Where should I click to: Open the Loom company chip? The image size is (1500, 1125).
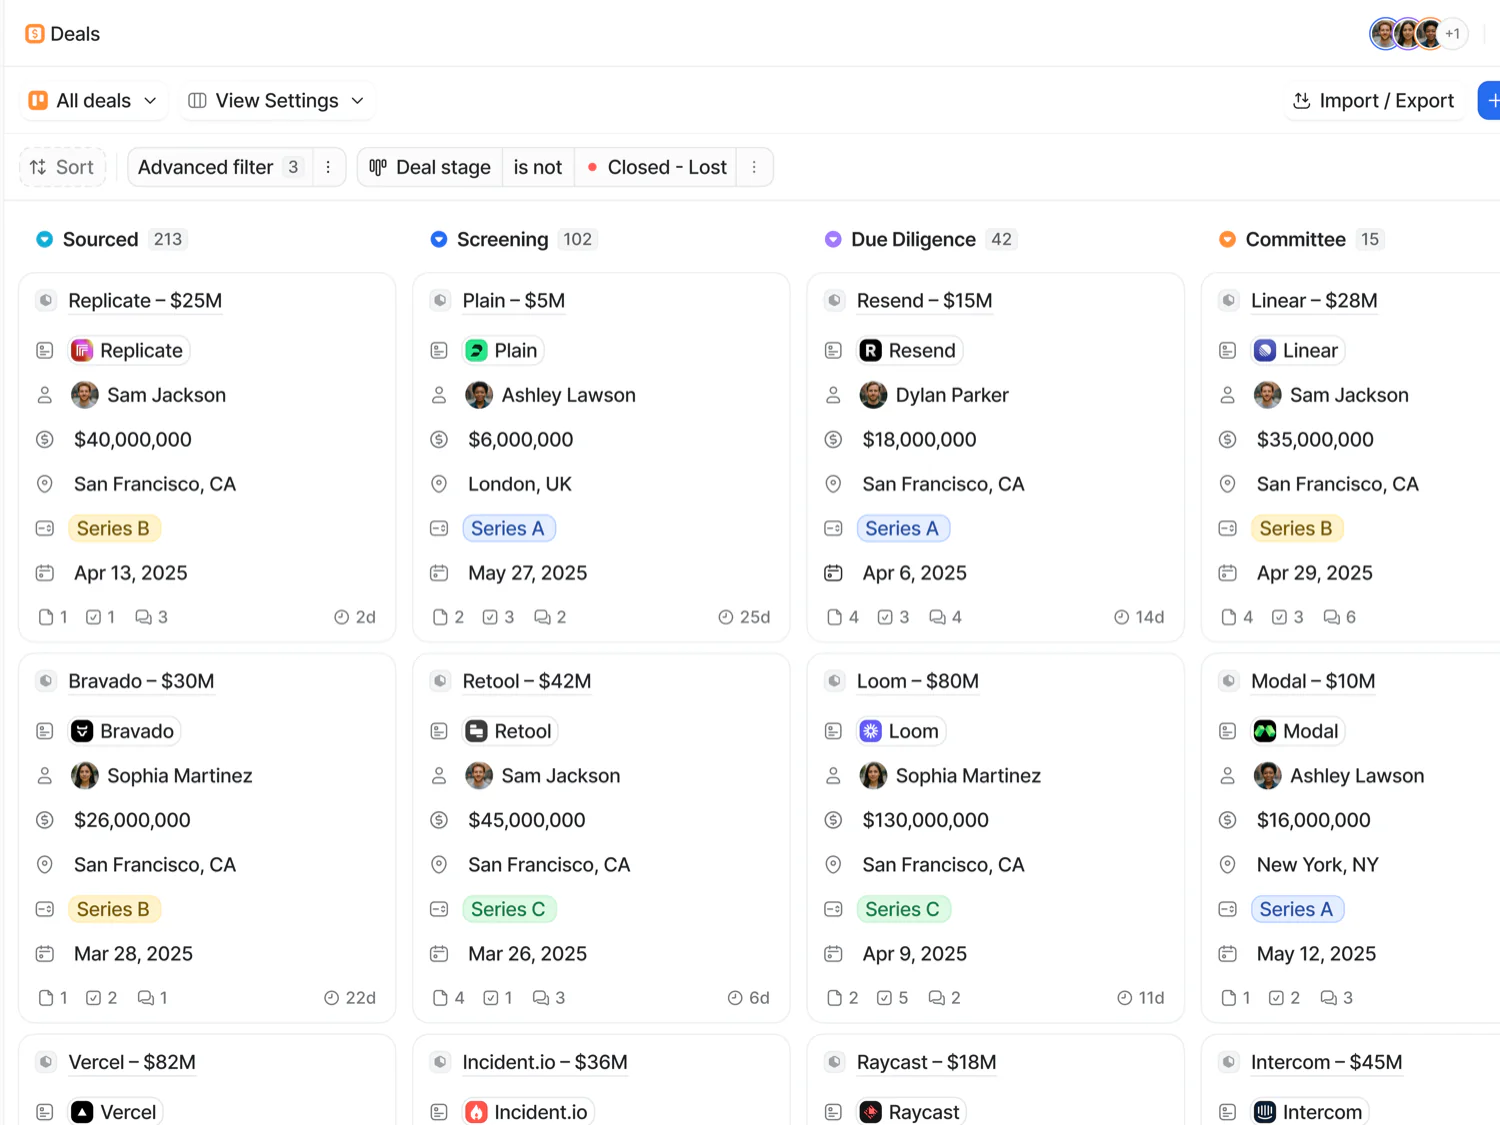tap(901, 731)
